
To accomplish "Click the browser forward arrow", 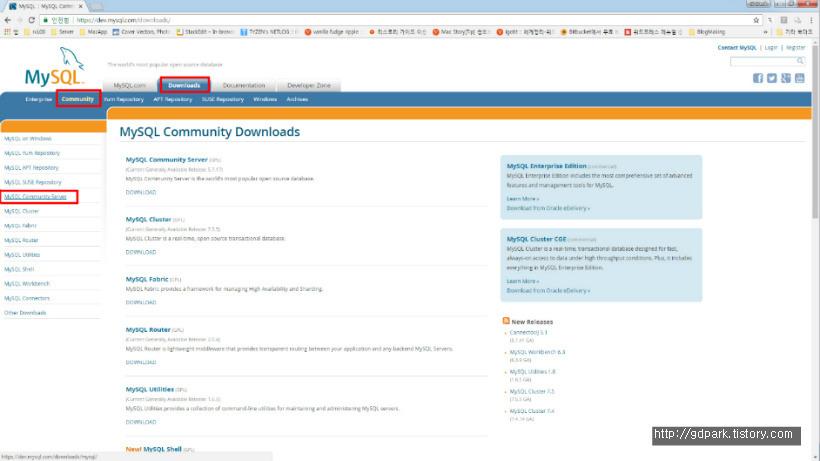I will [19, 20].
